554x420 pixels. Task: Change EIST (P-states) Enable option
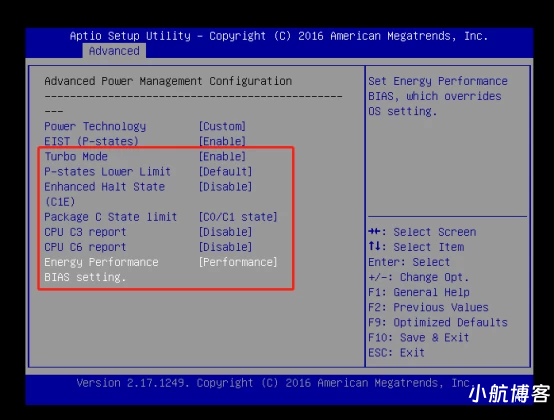222,141
